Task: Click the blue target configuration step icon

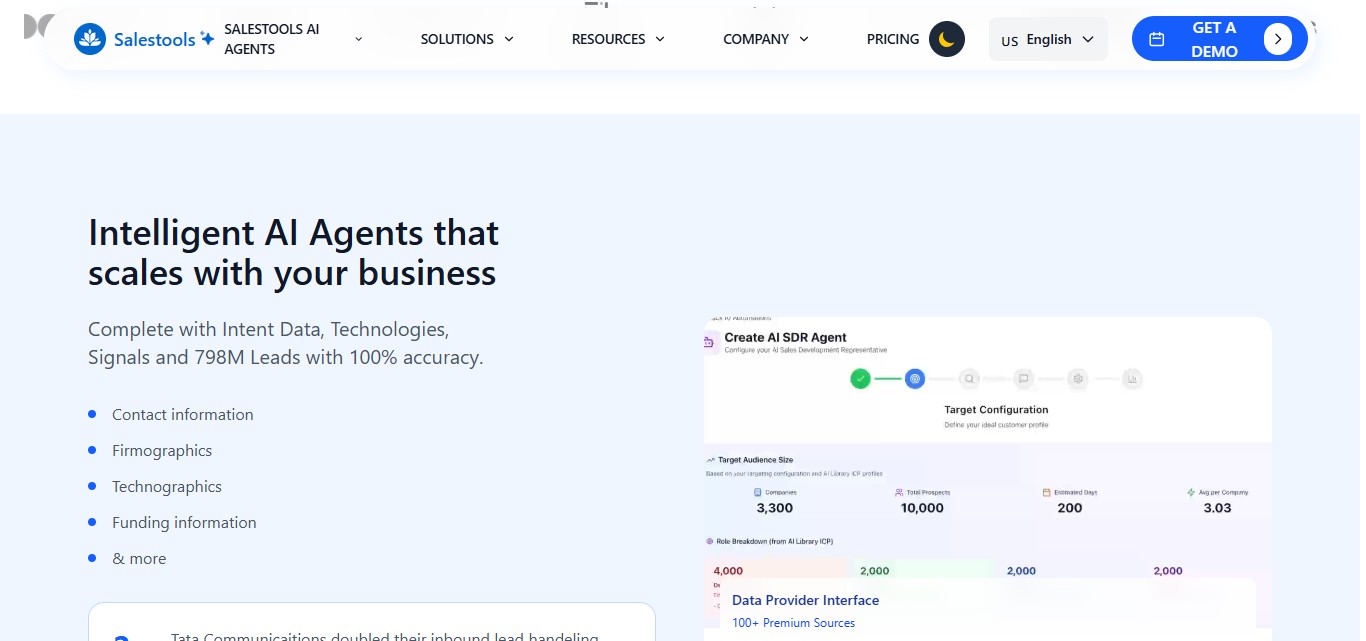Action: [x=914, y=378]
